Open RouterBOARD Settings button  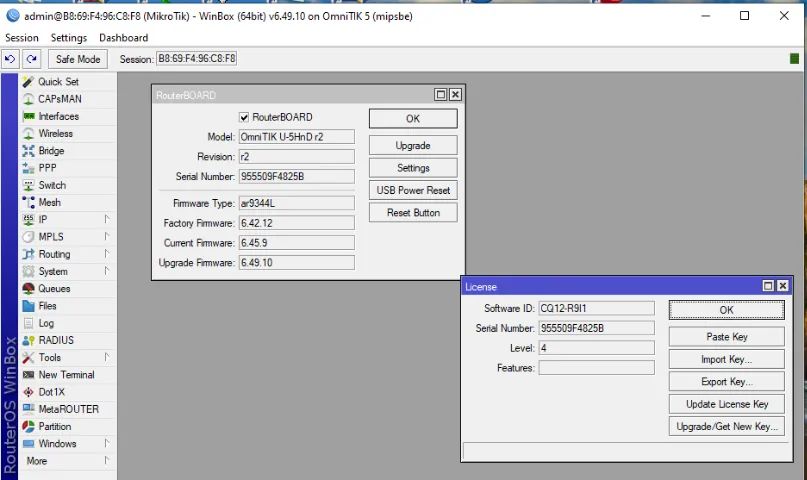pyautogui.click(x=413, y=168)
